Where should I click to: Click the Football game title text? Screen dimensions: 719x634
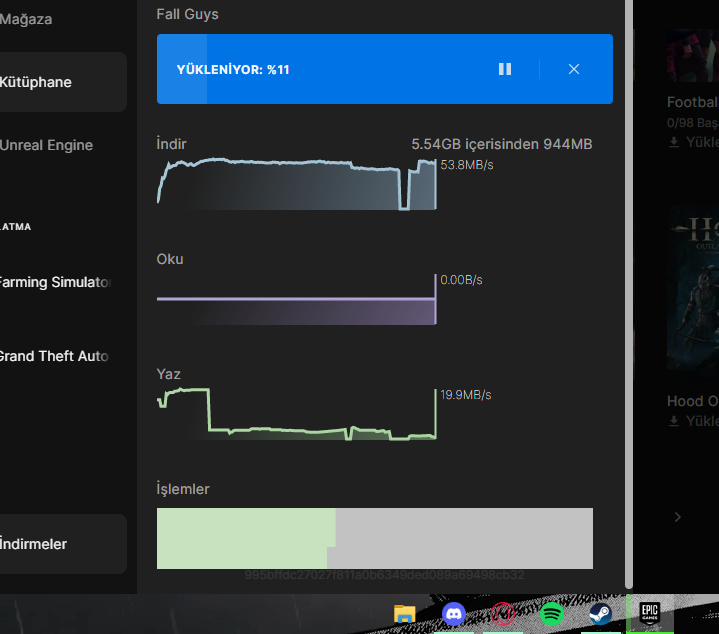(693, 102)
